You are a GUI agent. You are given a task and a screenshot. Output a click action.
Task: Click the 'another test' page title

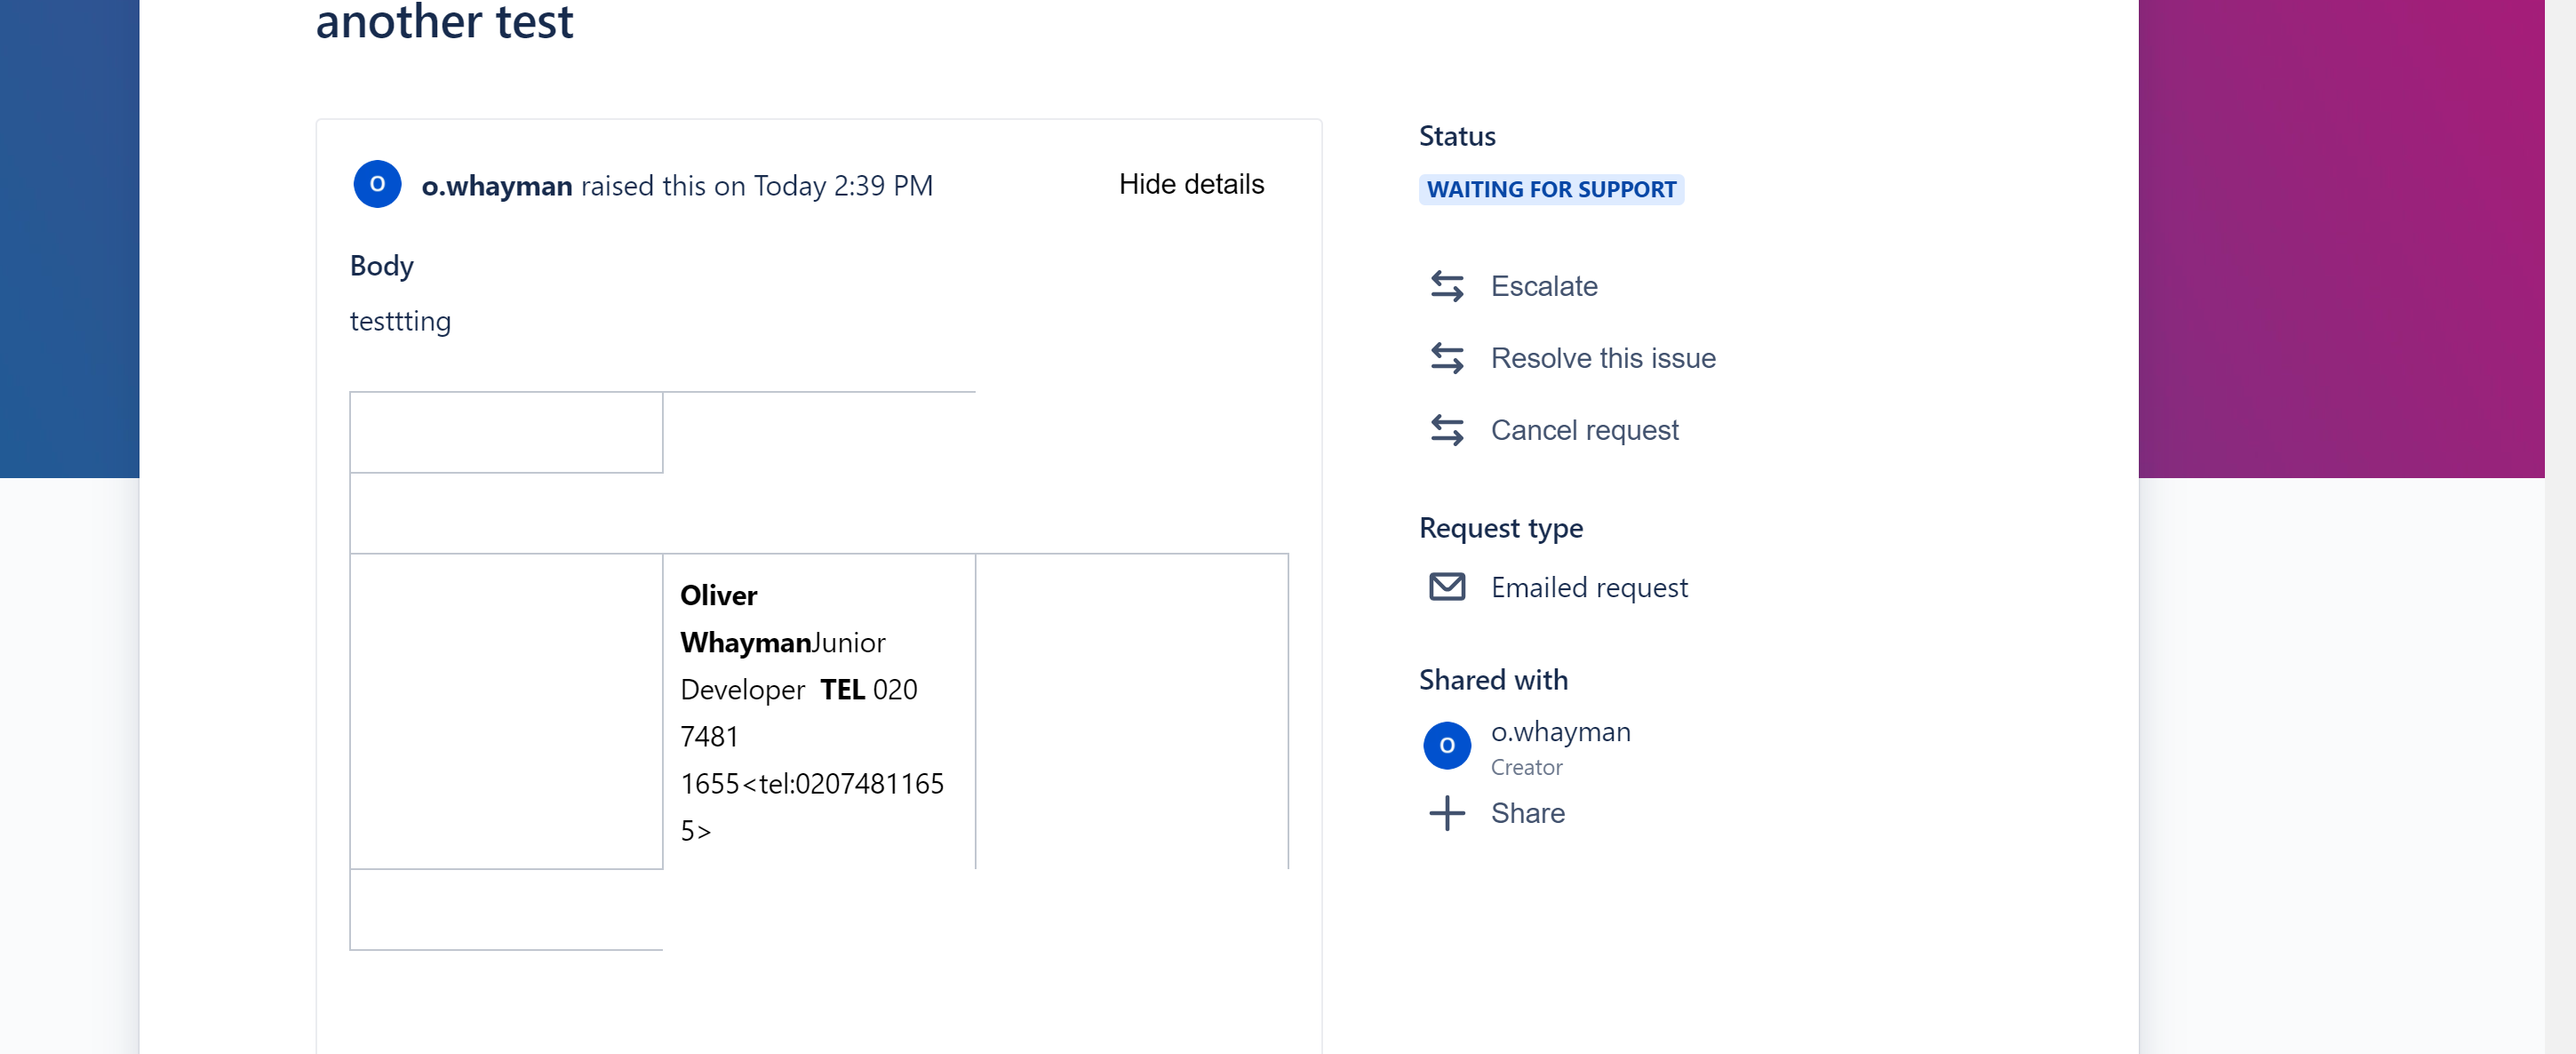[x=444, y=21]
